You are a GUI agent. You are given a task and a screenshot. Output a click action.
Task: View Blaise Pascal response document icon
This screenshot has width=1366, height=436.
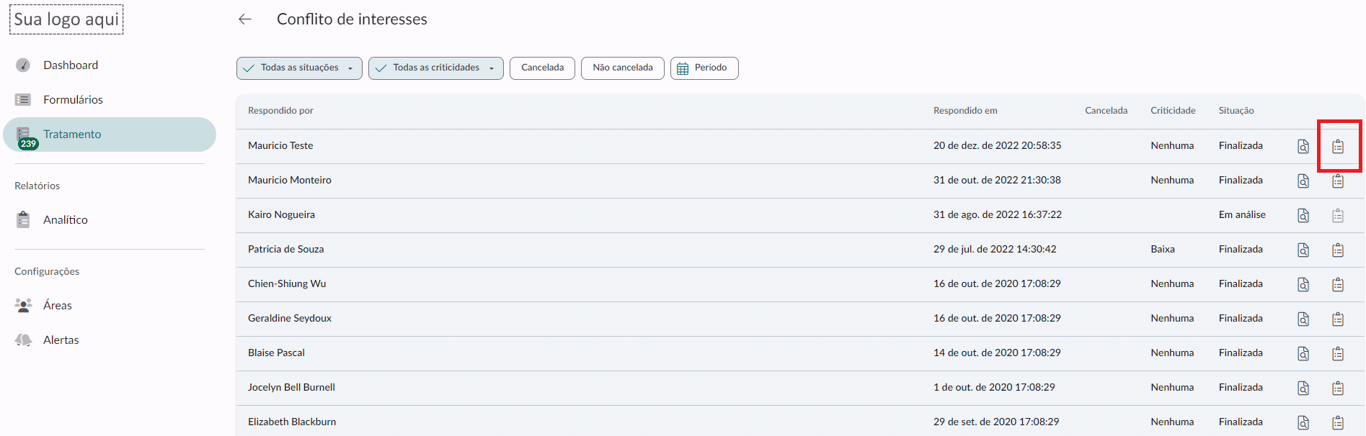tap(1303, 354)
